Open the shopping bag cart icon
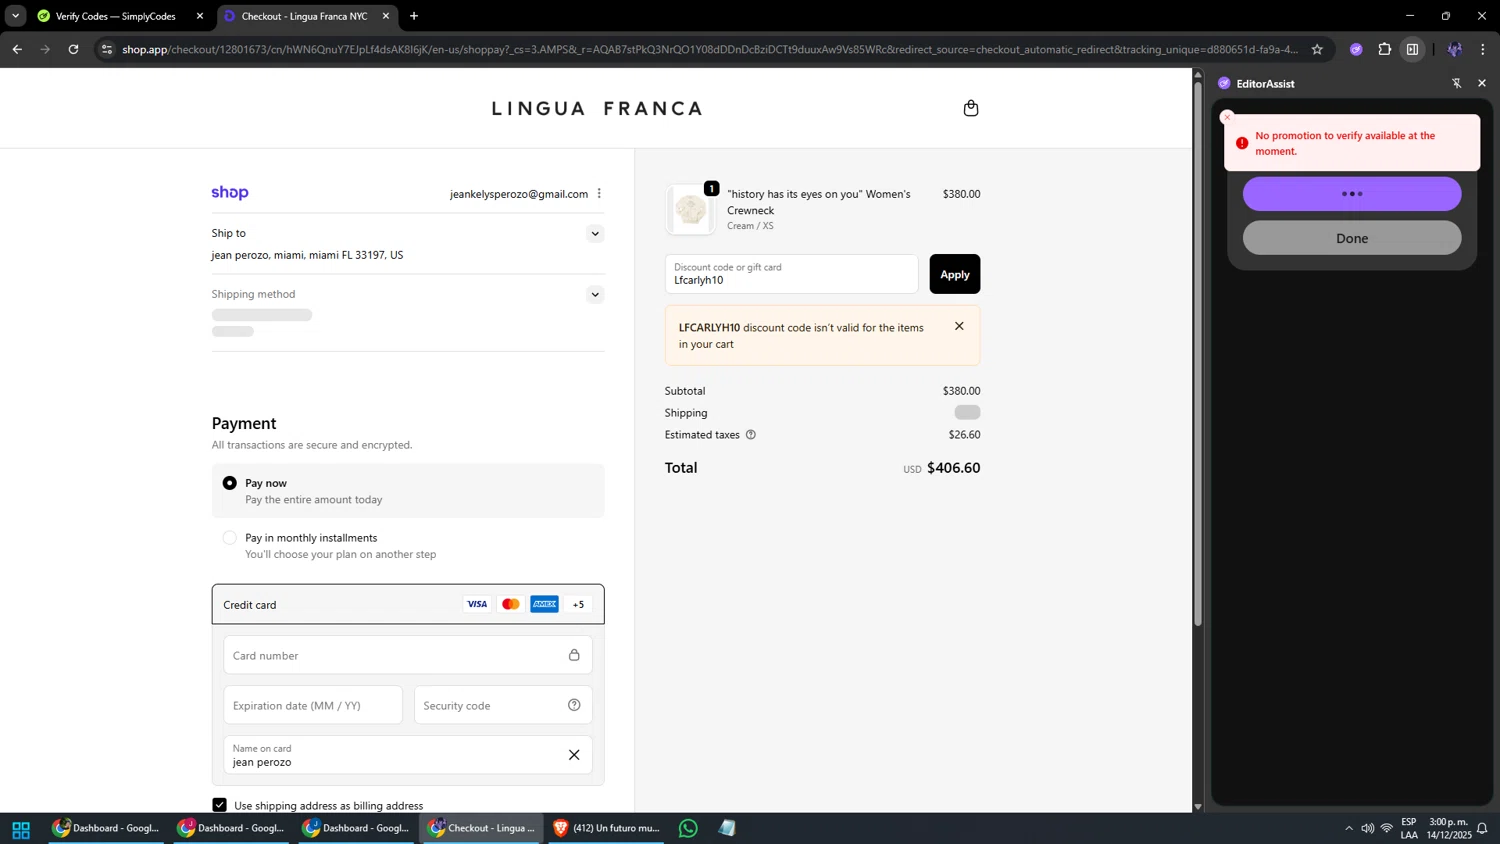The height and width of the screenshot is (844, 1500). tap(970, 108)
